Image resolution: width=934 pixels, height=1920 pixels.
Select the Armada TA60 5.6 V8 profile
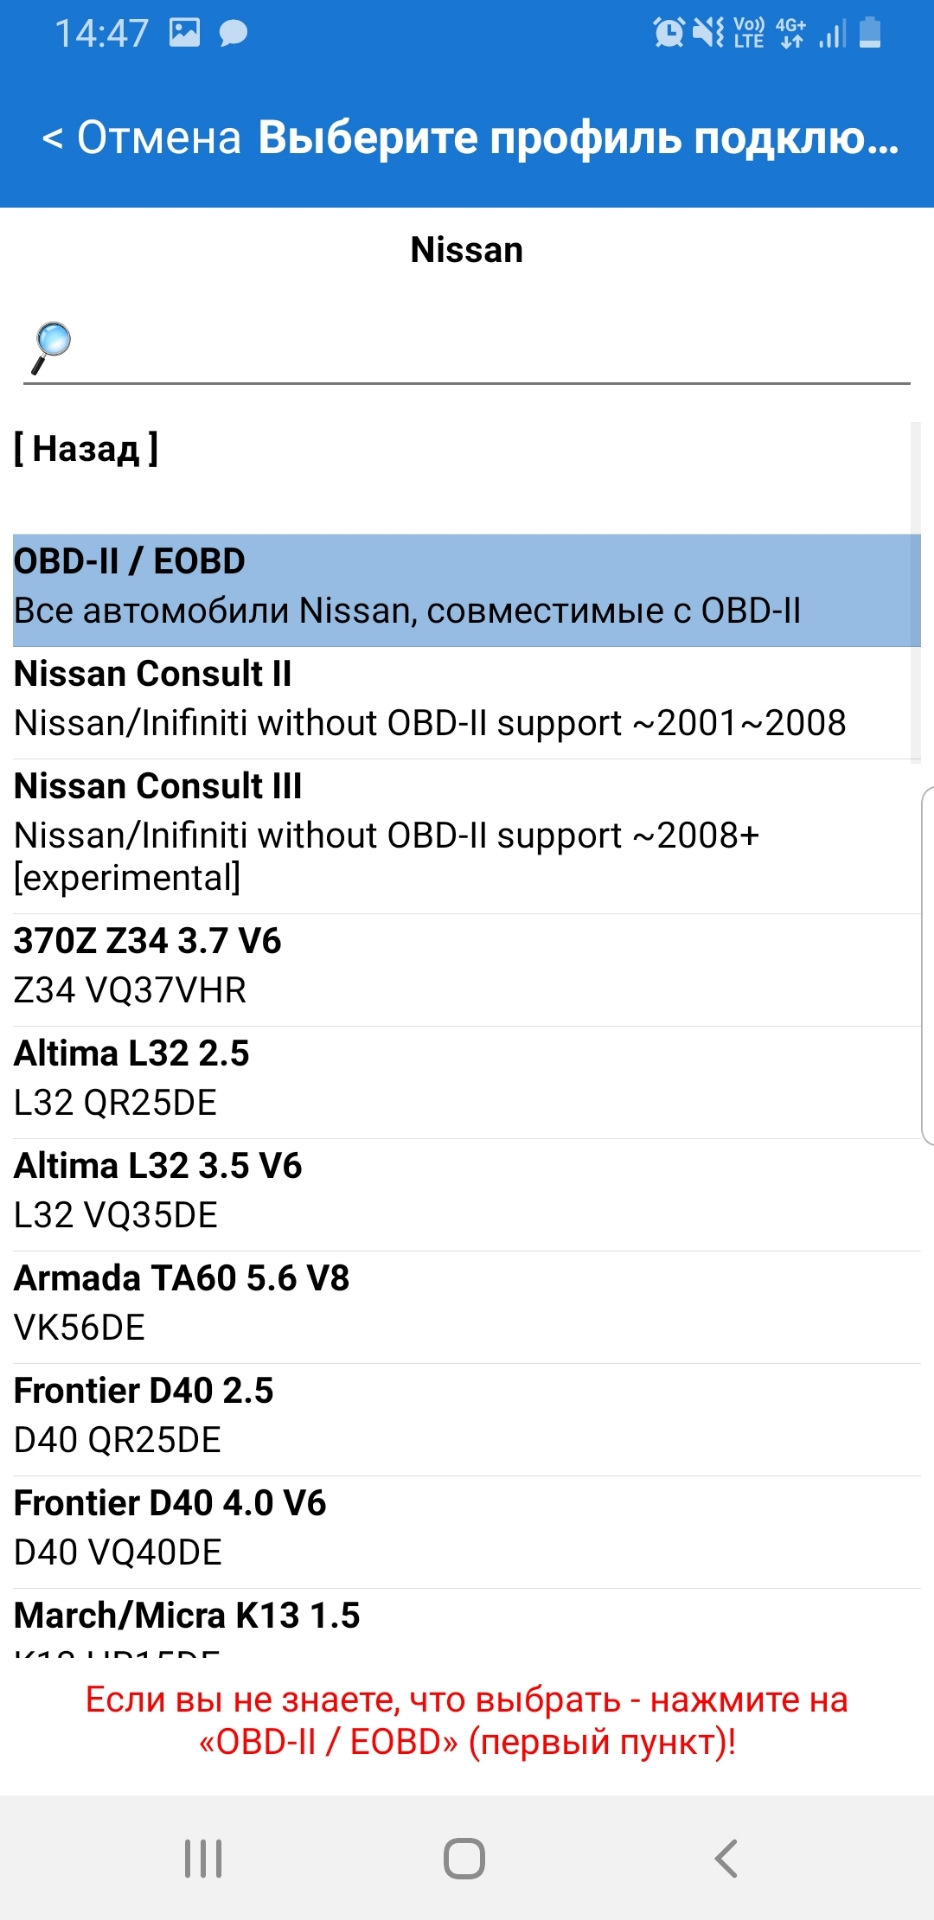(x=466, y=1304)
